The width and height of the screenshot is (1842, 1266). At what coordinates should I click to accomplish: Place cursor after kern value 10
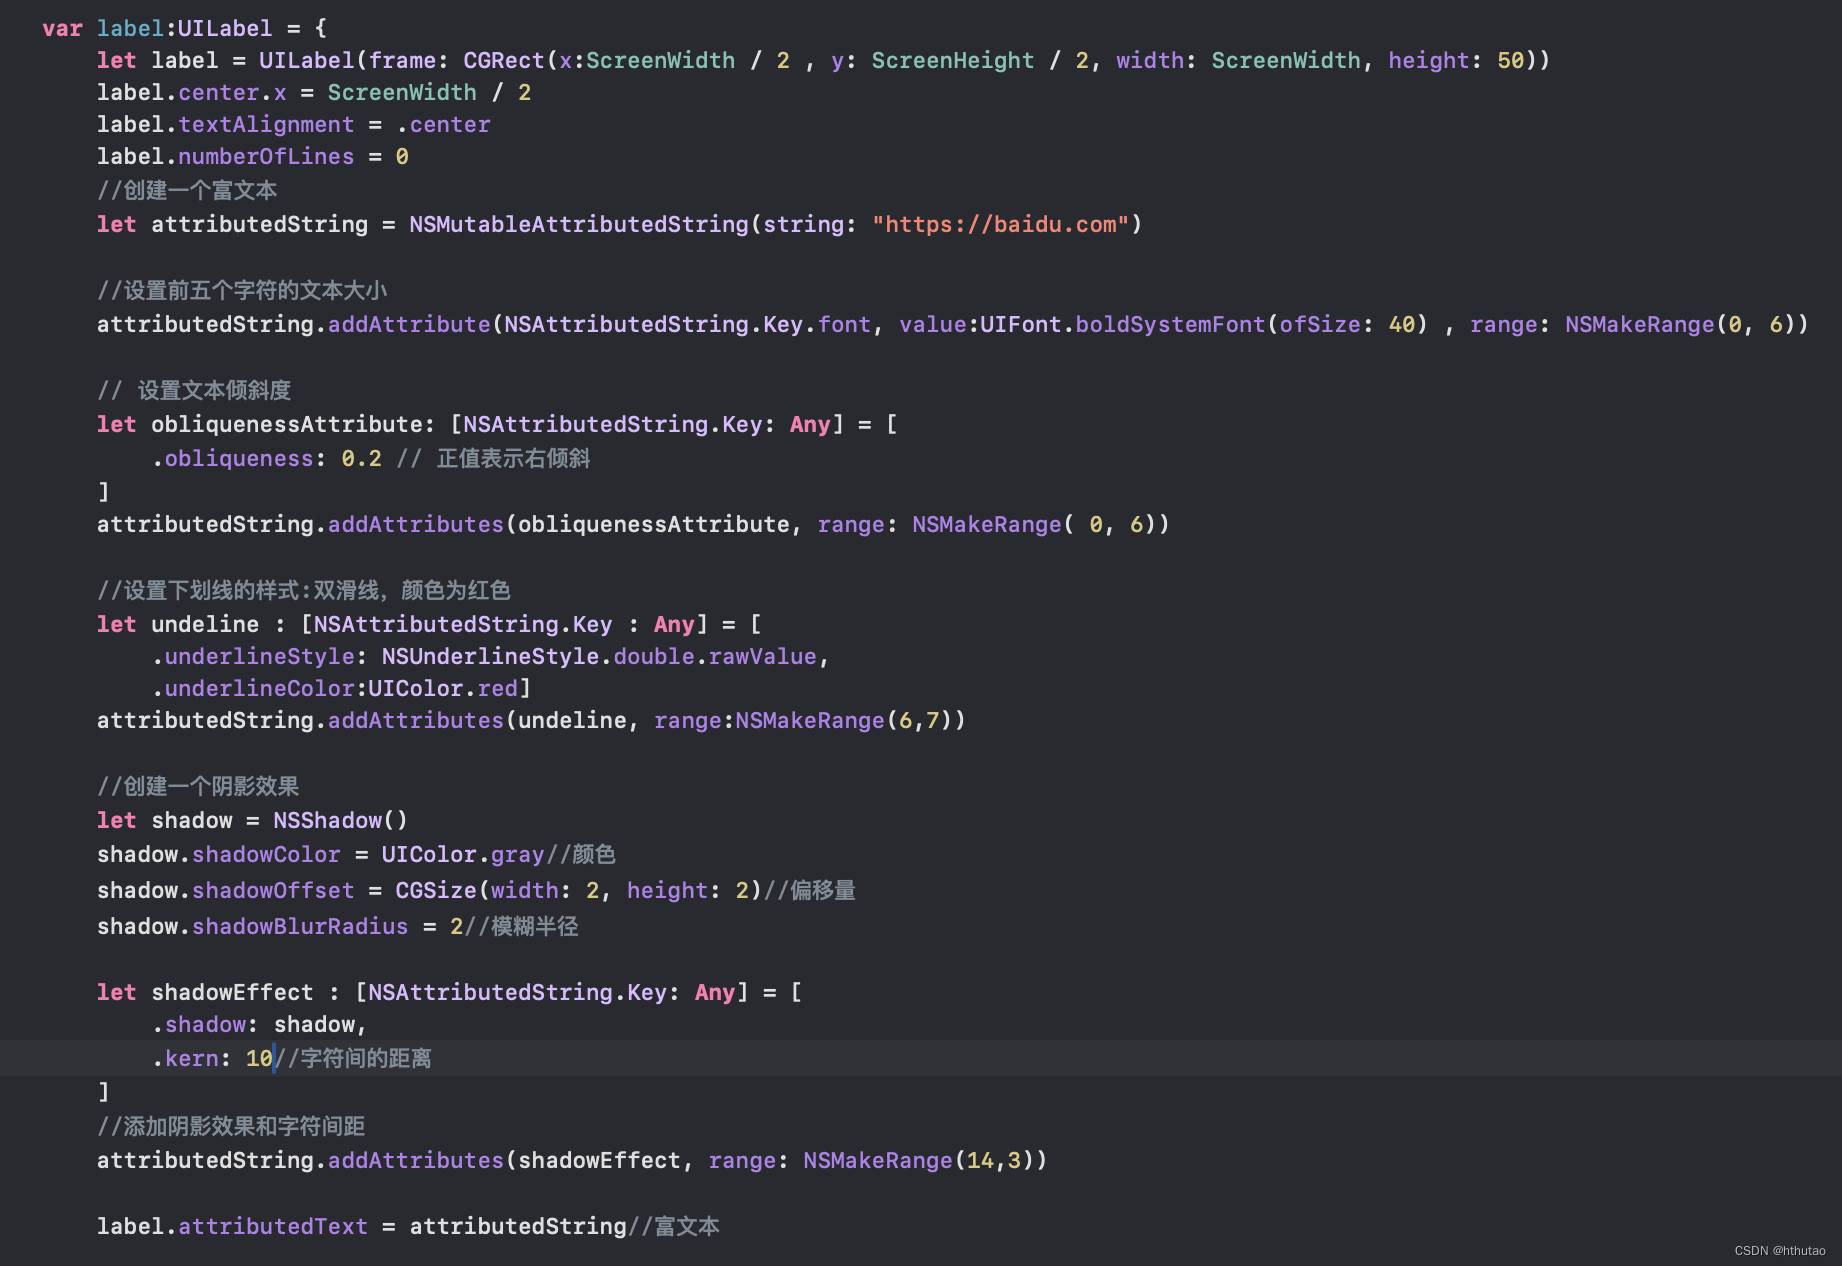pyautogui.click(x=274, y=1058)
